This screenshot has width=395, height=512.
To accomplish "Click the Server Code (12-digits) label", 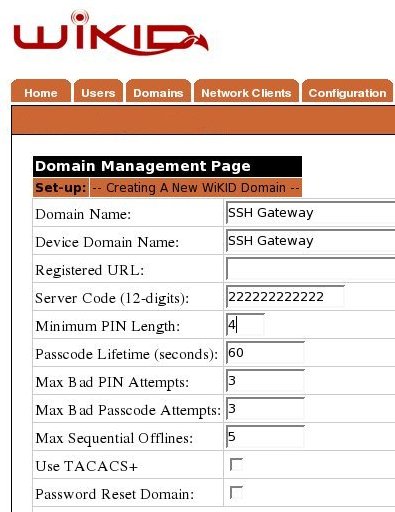I will click(x=112, y=298).
